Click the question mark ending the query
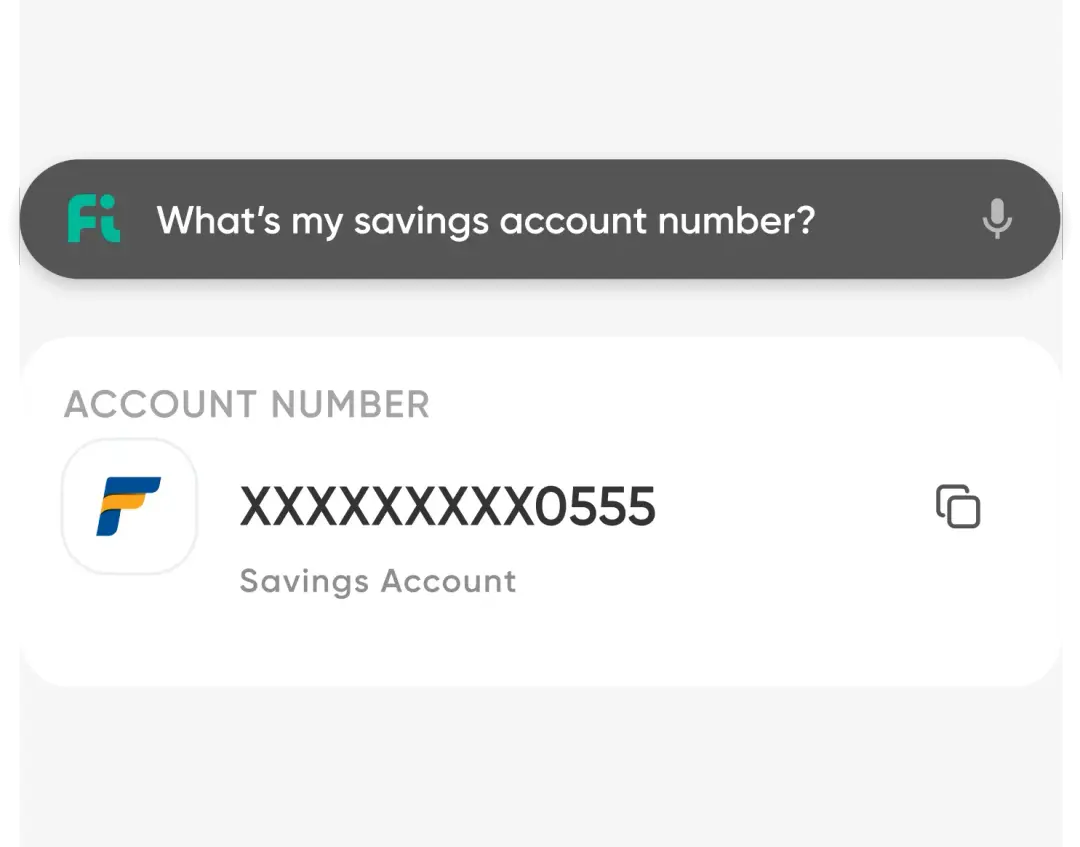1080x847 pixels. (805, 220)
